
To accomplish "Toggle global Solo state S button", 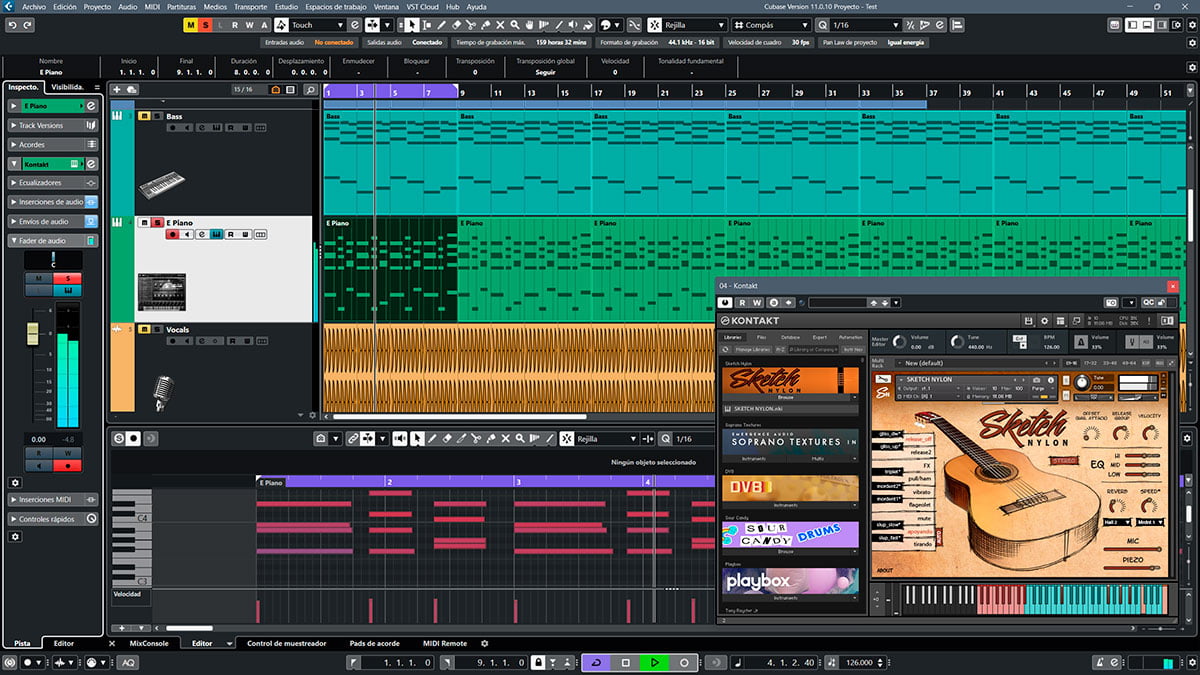I will [205, 25].
